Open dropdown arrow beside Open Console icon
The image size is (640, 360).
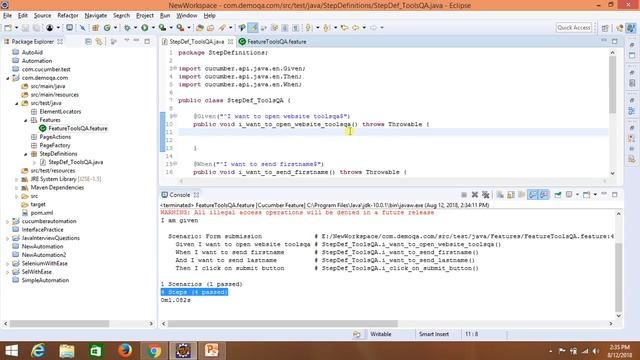(595, 195)
